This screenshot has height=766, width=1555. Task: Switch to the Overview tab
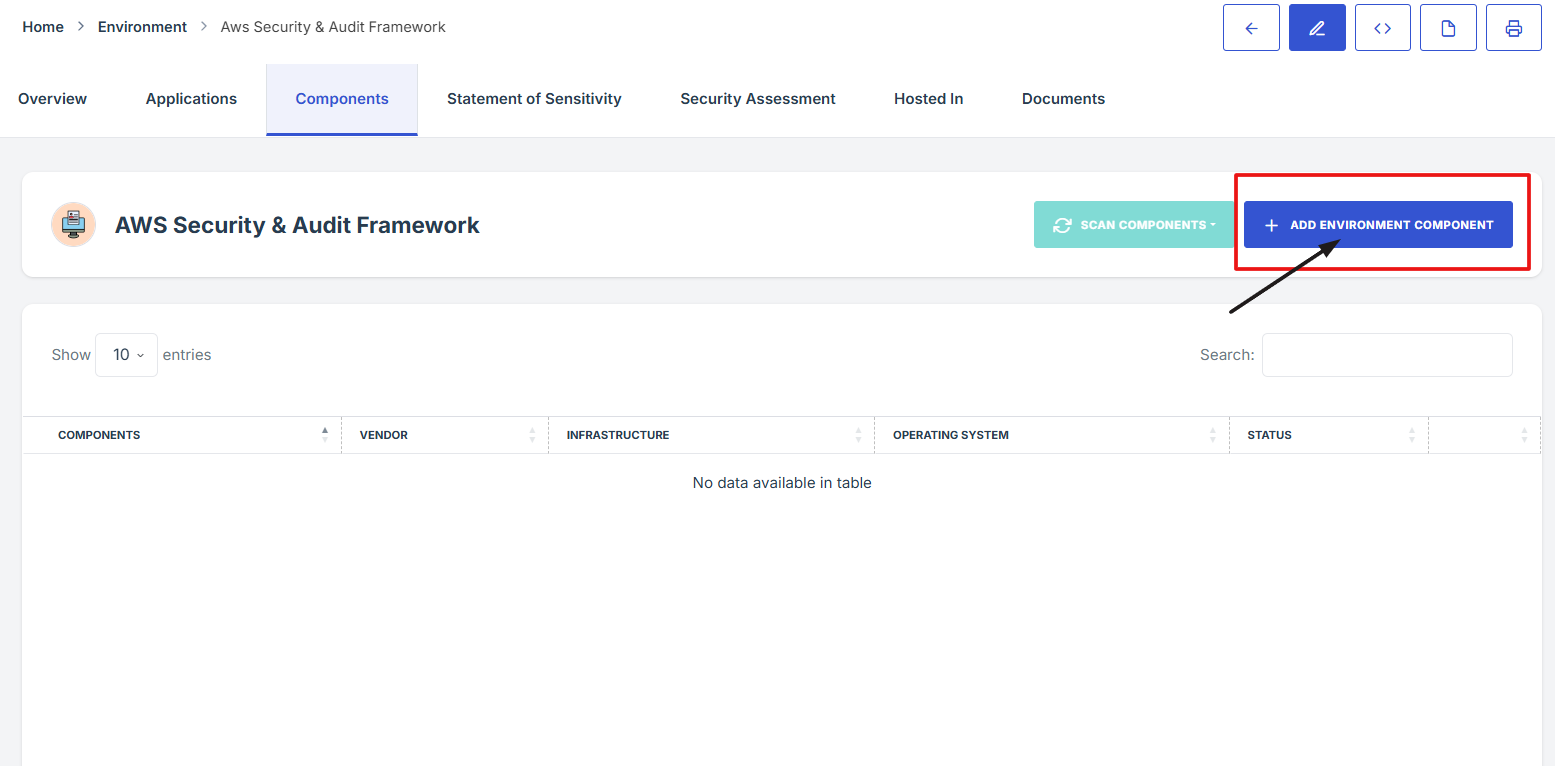point(52,99)
